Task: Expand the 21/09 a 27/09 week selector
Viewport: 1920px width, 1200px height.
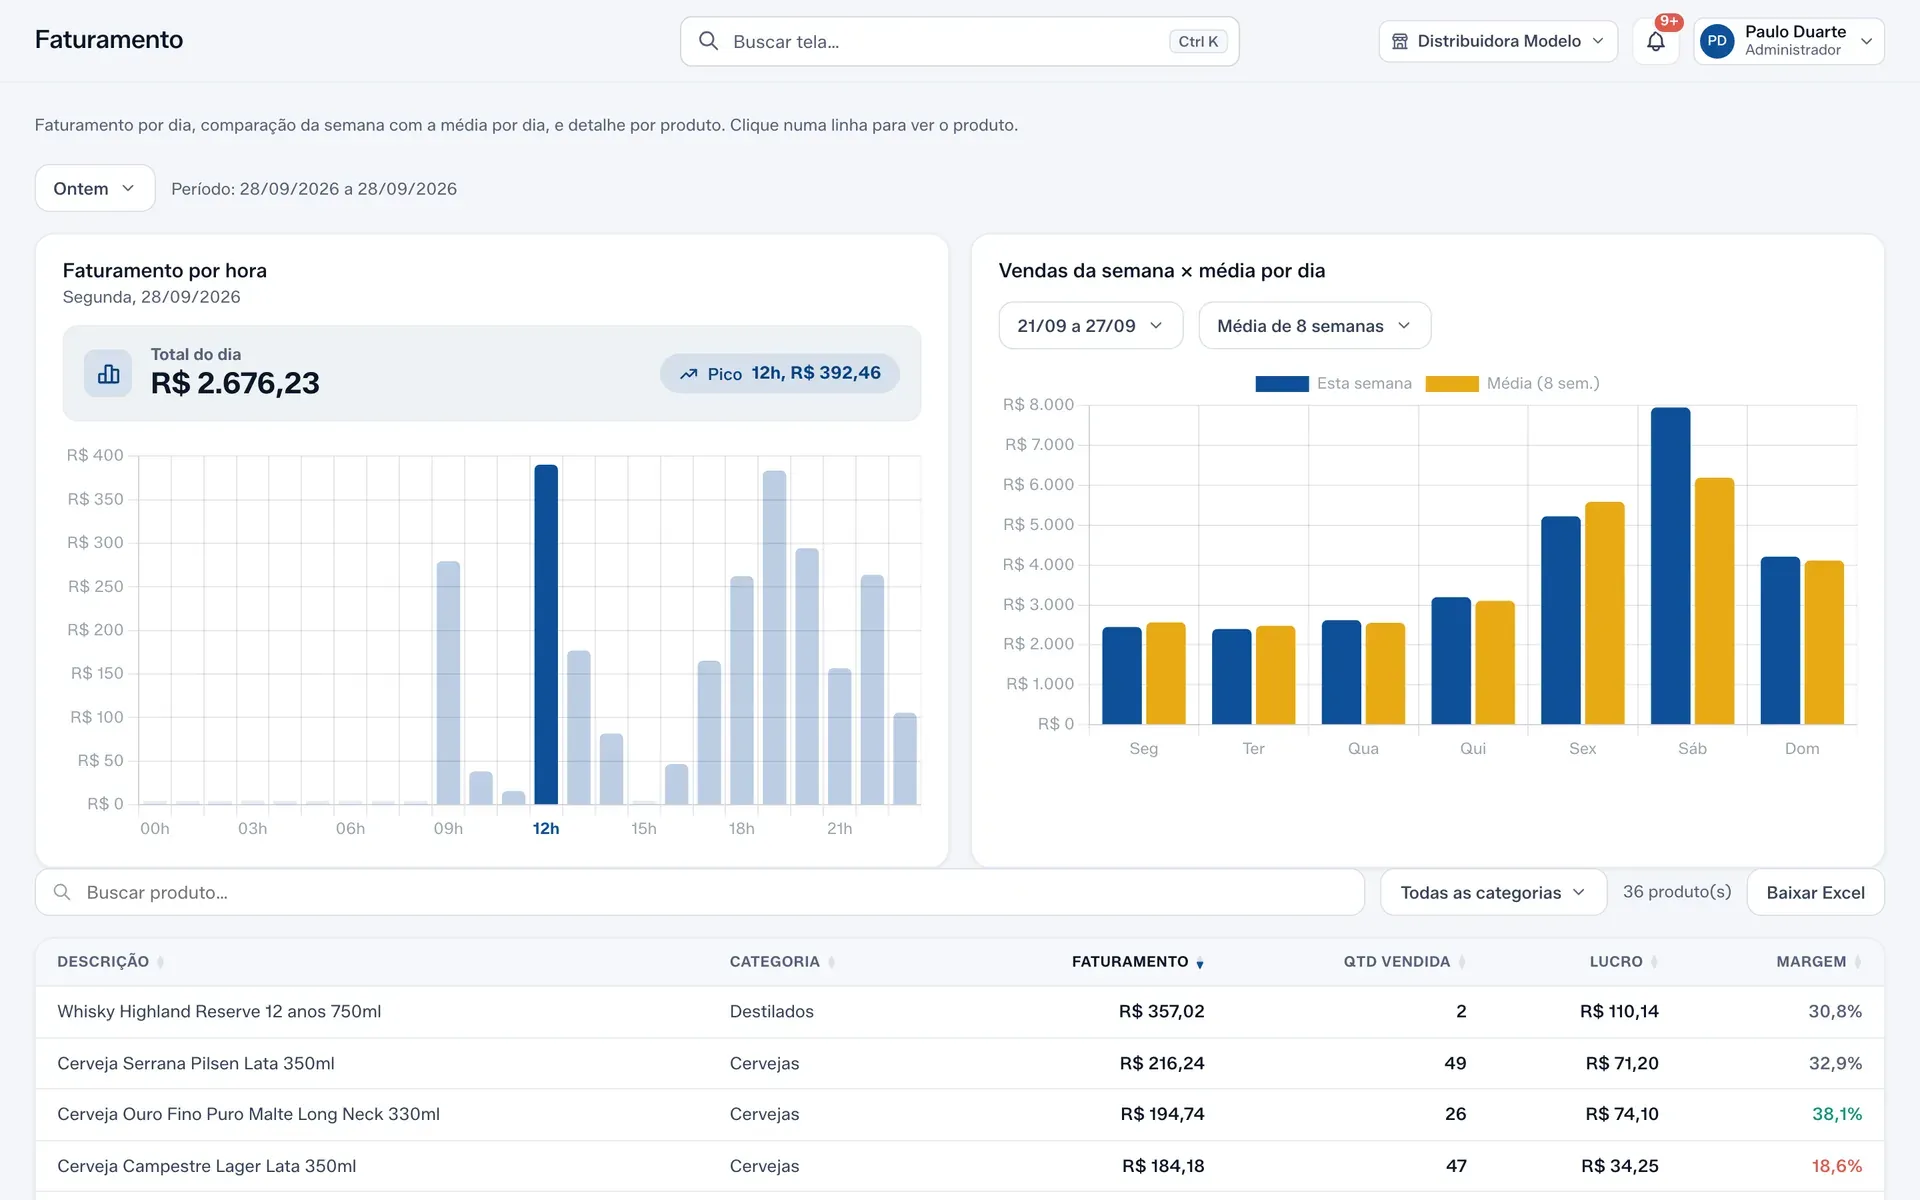Action: tap(1090, 326)
